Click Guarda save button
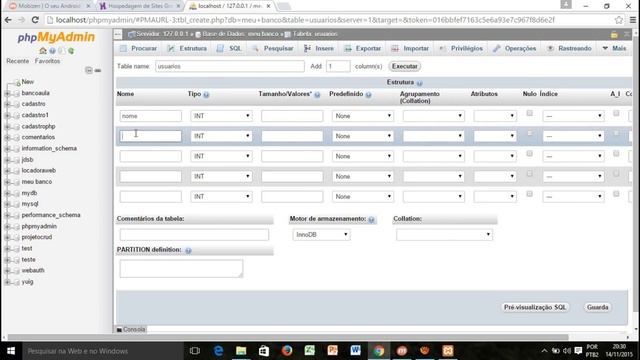 pyautogui.click(x=598, y=307)
